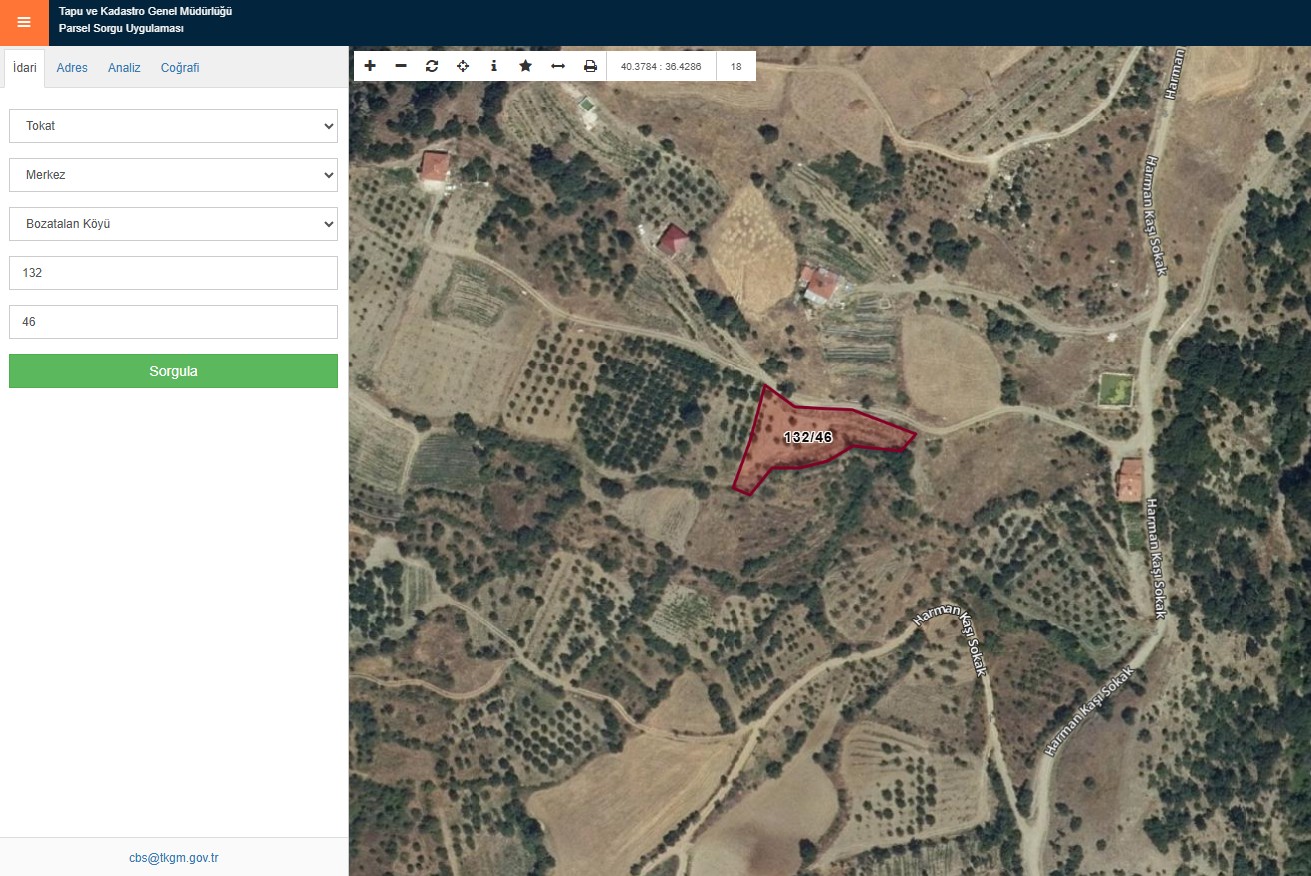1311x876 pixels.
Task: Click the cbs@tkgm.gov.tr email link
Action: click(174, 858)
